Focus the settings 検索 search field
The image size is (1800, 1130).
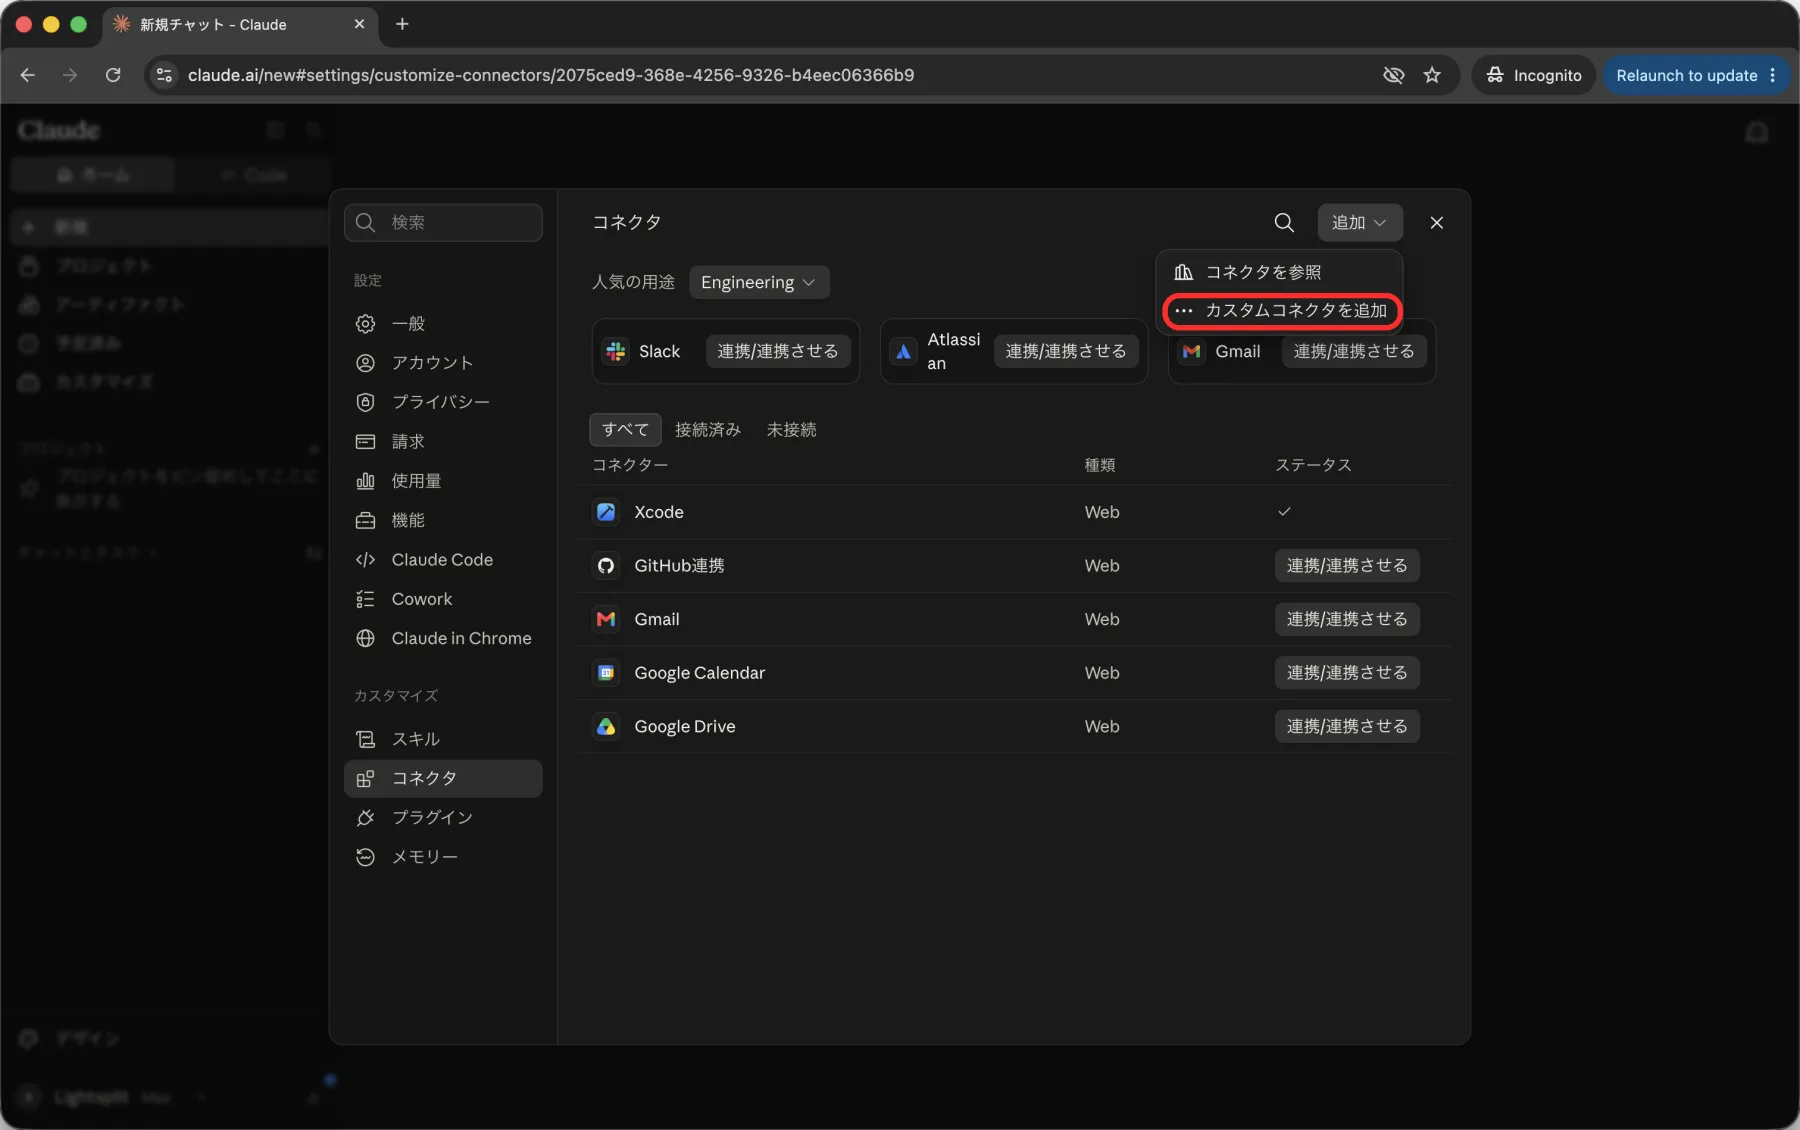443,222
